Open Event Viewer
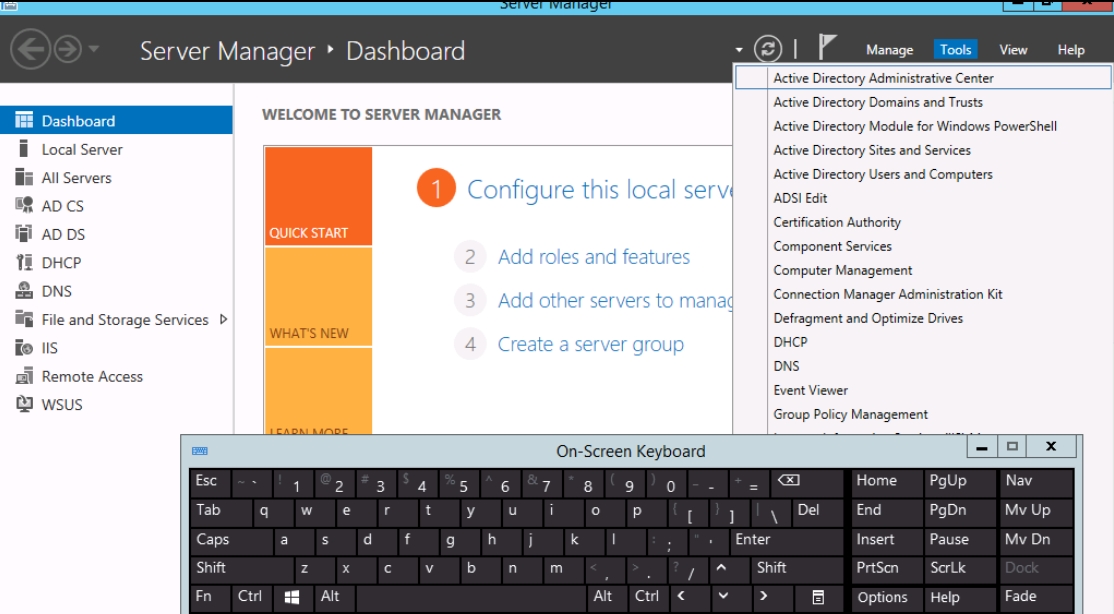 923,390
